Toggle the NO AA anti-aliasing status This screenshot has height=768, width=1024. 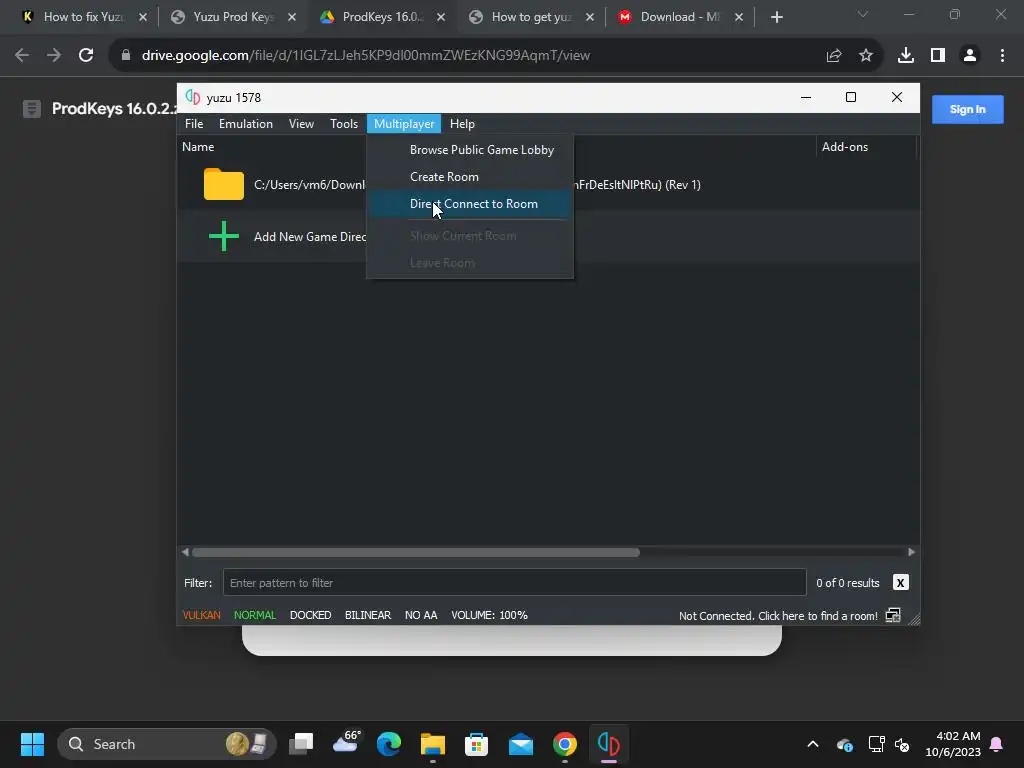coord(421,615)
